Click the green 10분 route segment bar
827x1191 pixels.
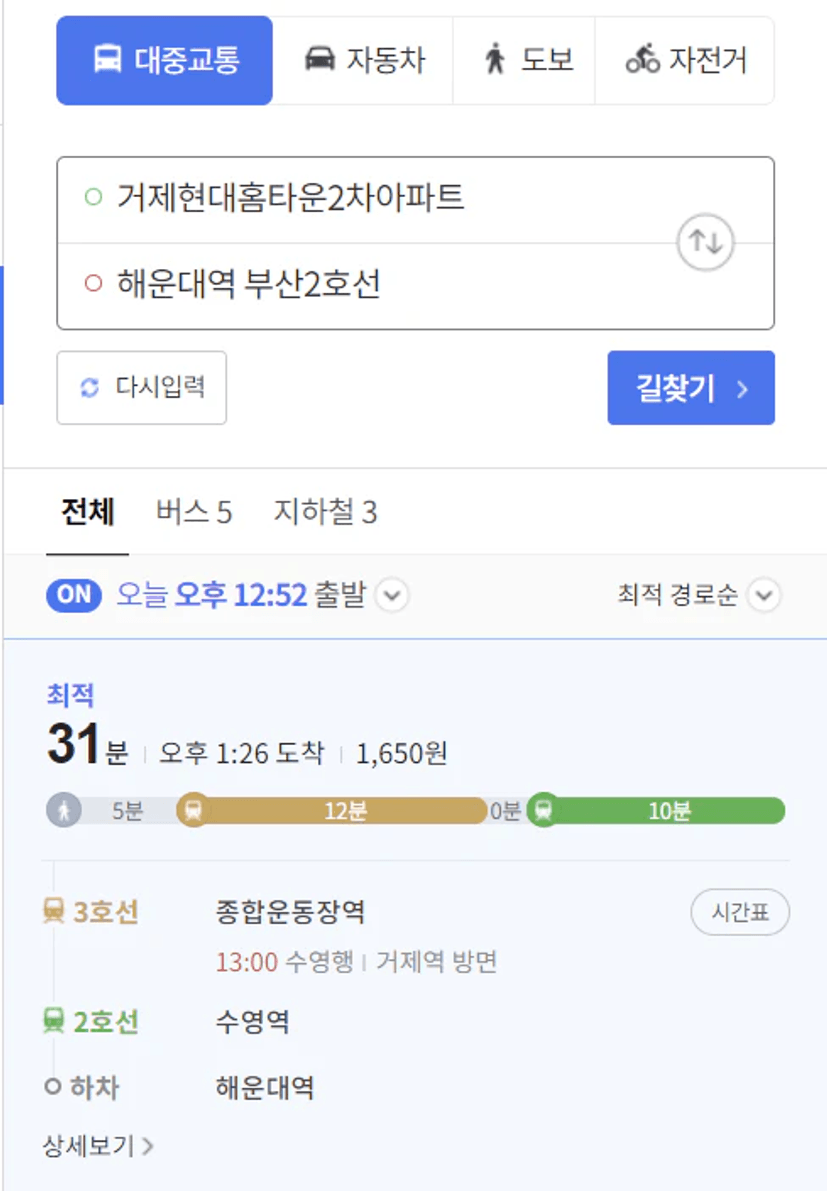tap(665, 810)
